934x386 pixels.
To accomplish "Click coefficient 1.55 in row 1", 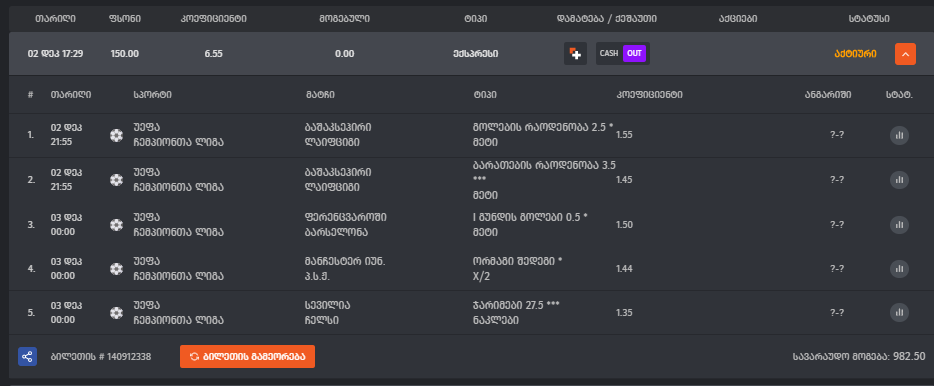I will coord(624,135).
